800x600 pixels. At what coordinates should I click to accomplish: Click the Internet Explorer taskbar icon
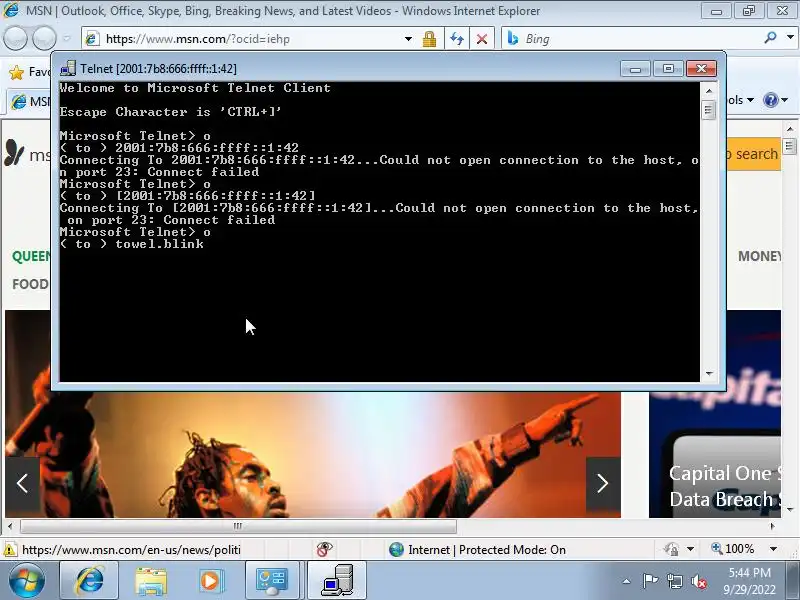pyautogui.click(x=90, y=581)
